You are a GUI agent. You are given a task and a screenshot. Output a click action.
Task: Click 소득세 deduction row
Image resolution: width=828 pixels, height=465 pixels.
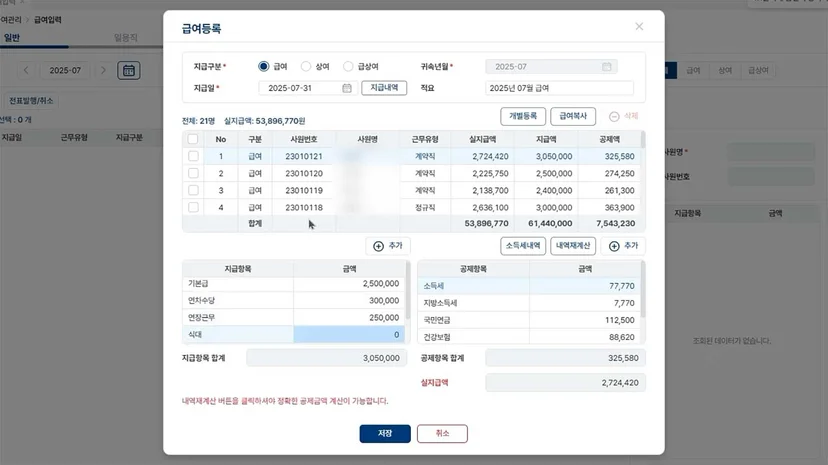tap(529, 286)
